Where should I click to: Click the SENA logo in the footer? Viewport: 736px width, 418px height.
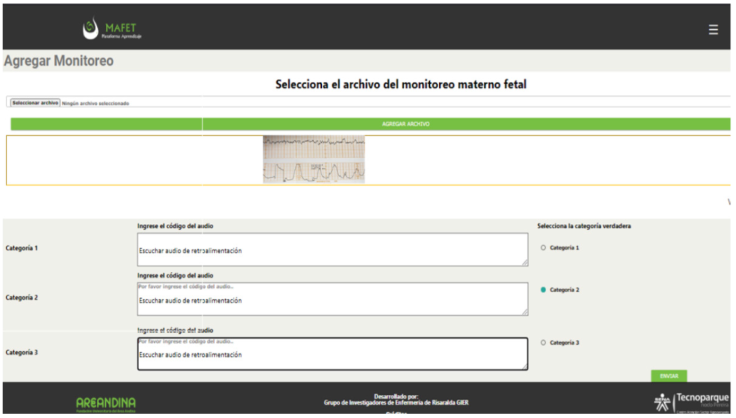click(x=662, y=402)
